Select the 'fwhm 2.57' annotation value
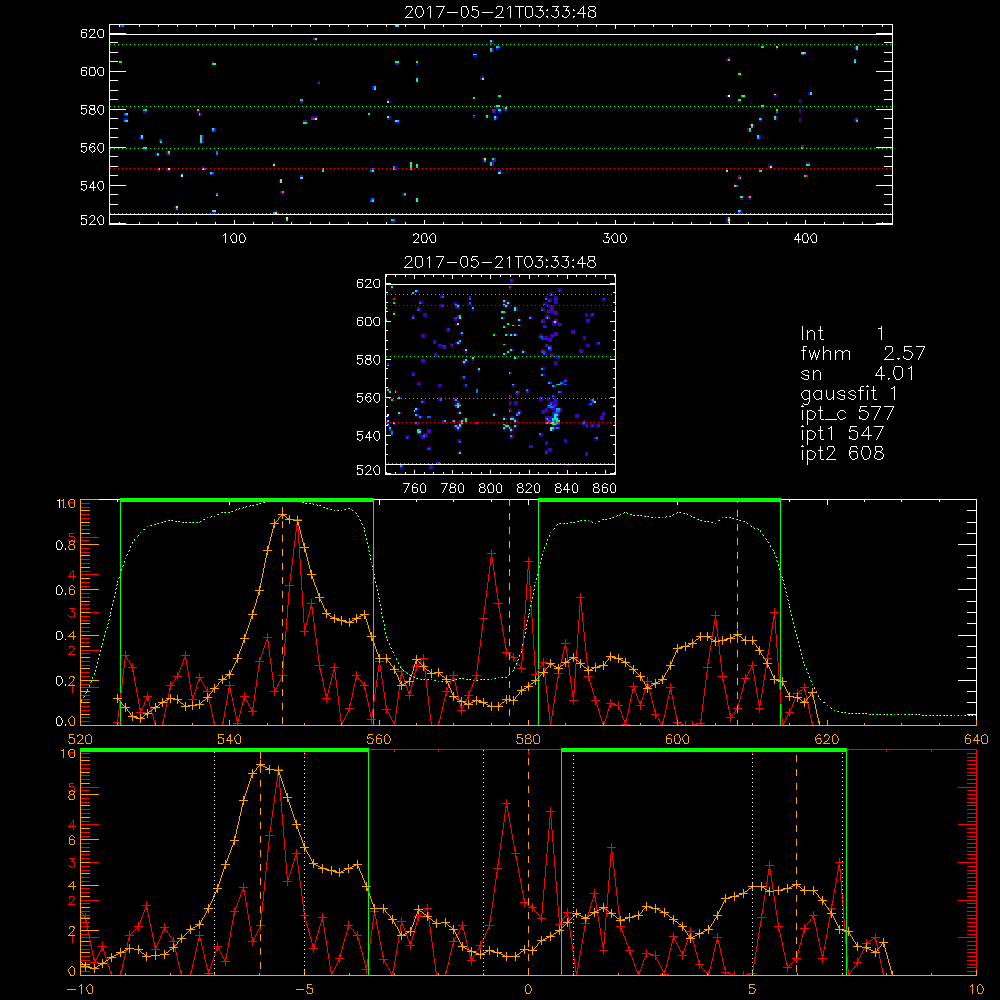The width and height of the screenshot is (1000, 1000). (904, 353)
